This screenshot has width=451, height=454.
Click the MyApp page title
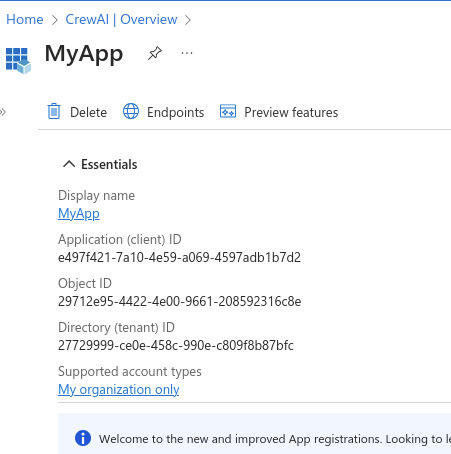(x=84, y=54)
